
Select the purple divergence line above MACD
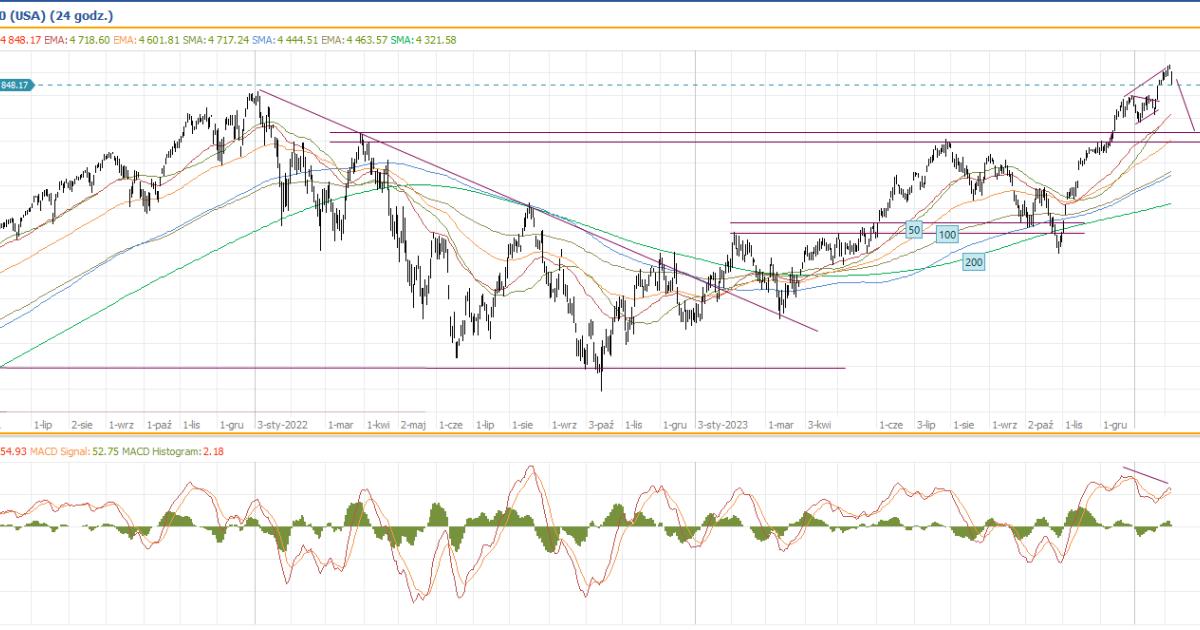coord(1145,476)
